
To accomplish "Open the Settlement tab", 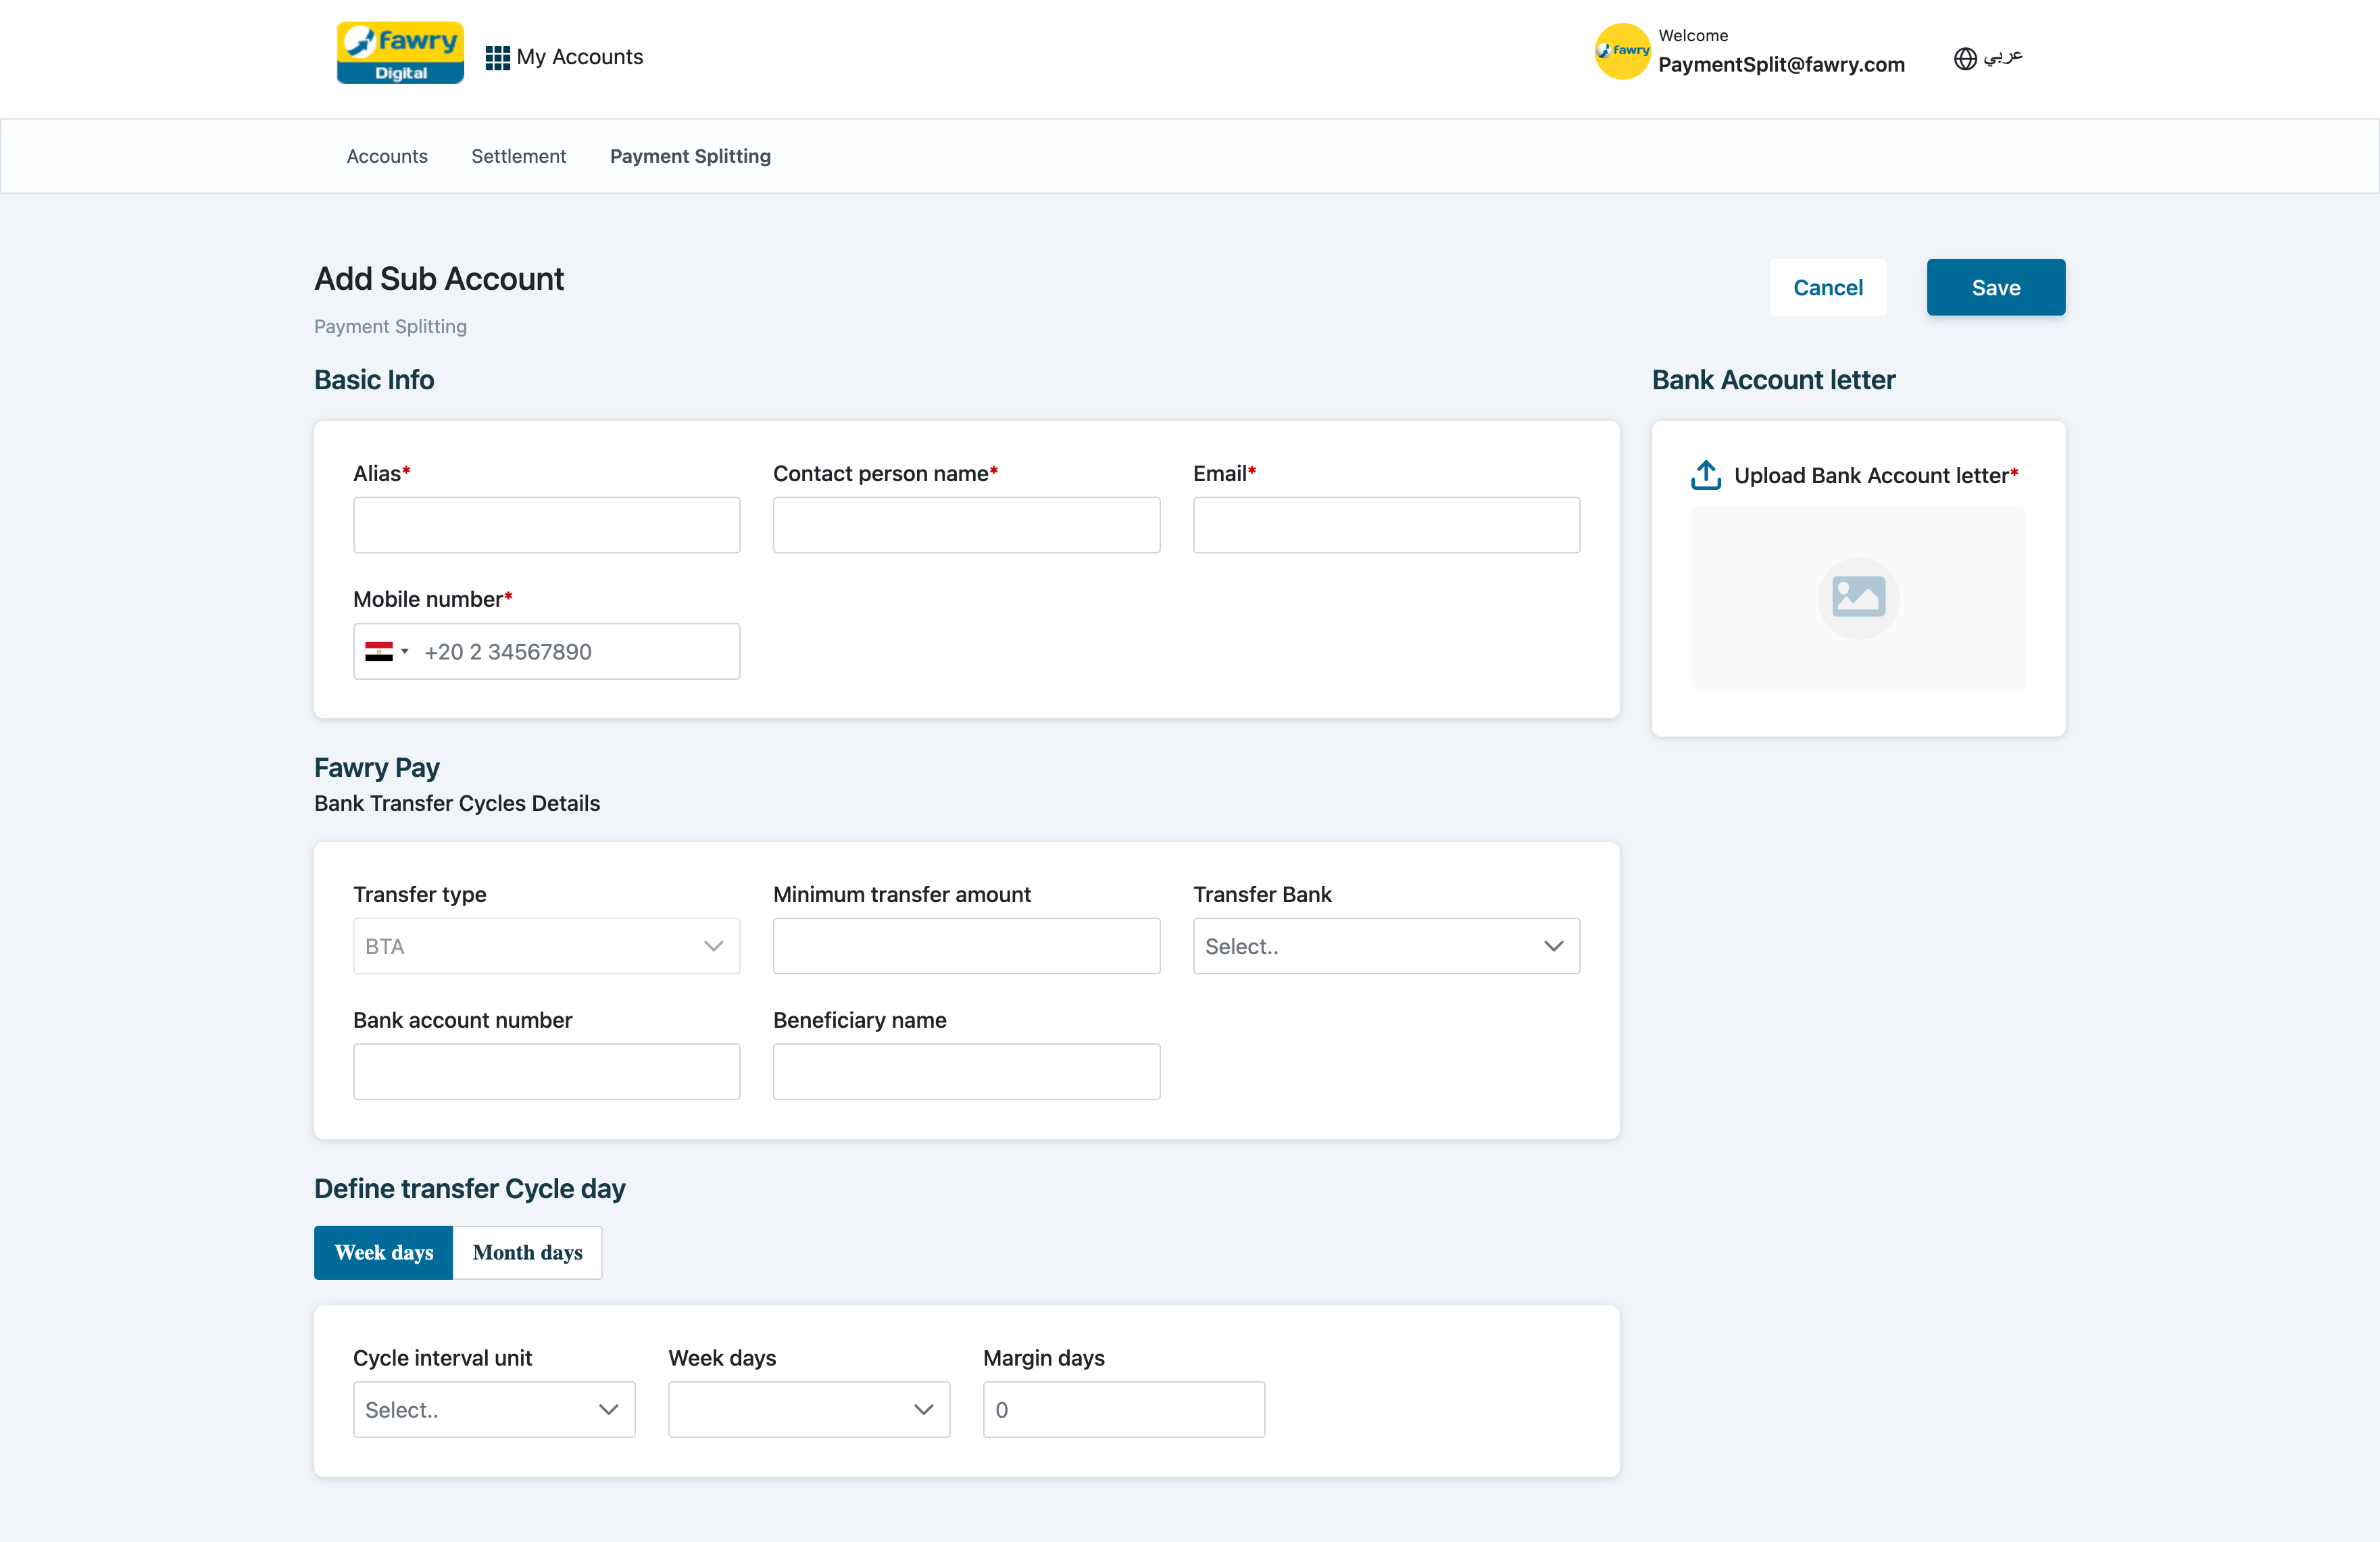I will click(518, 156).
